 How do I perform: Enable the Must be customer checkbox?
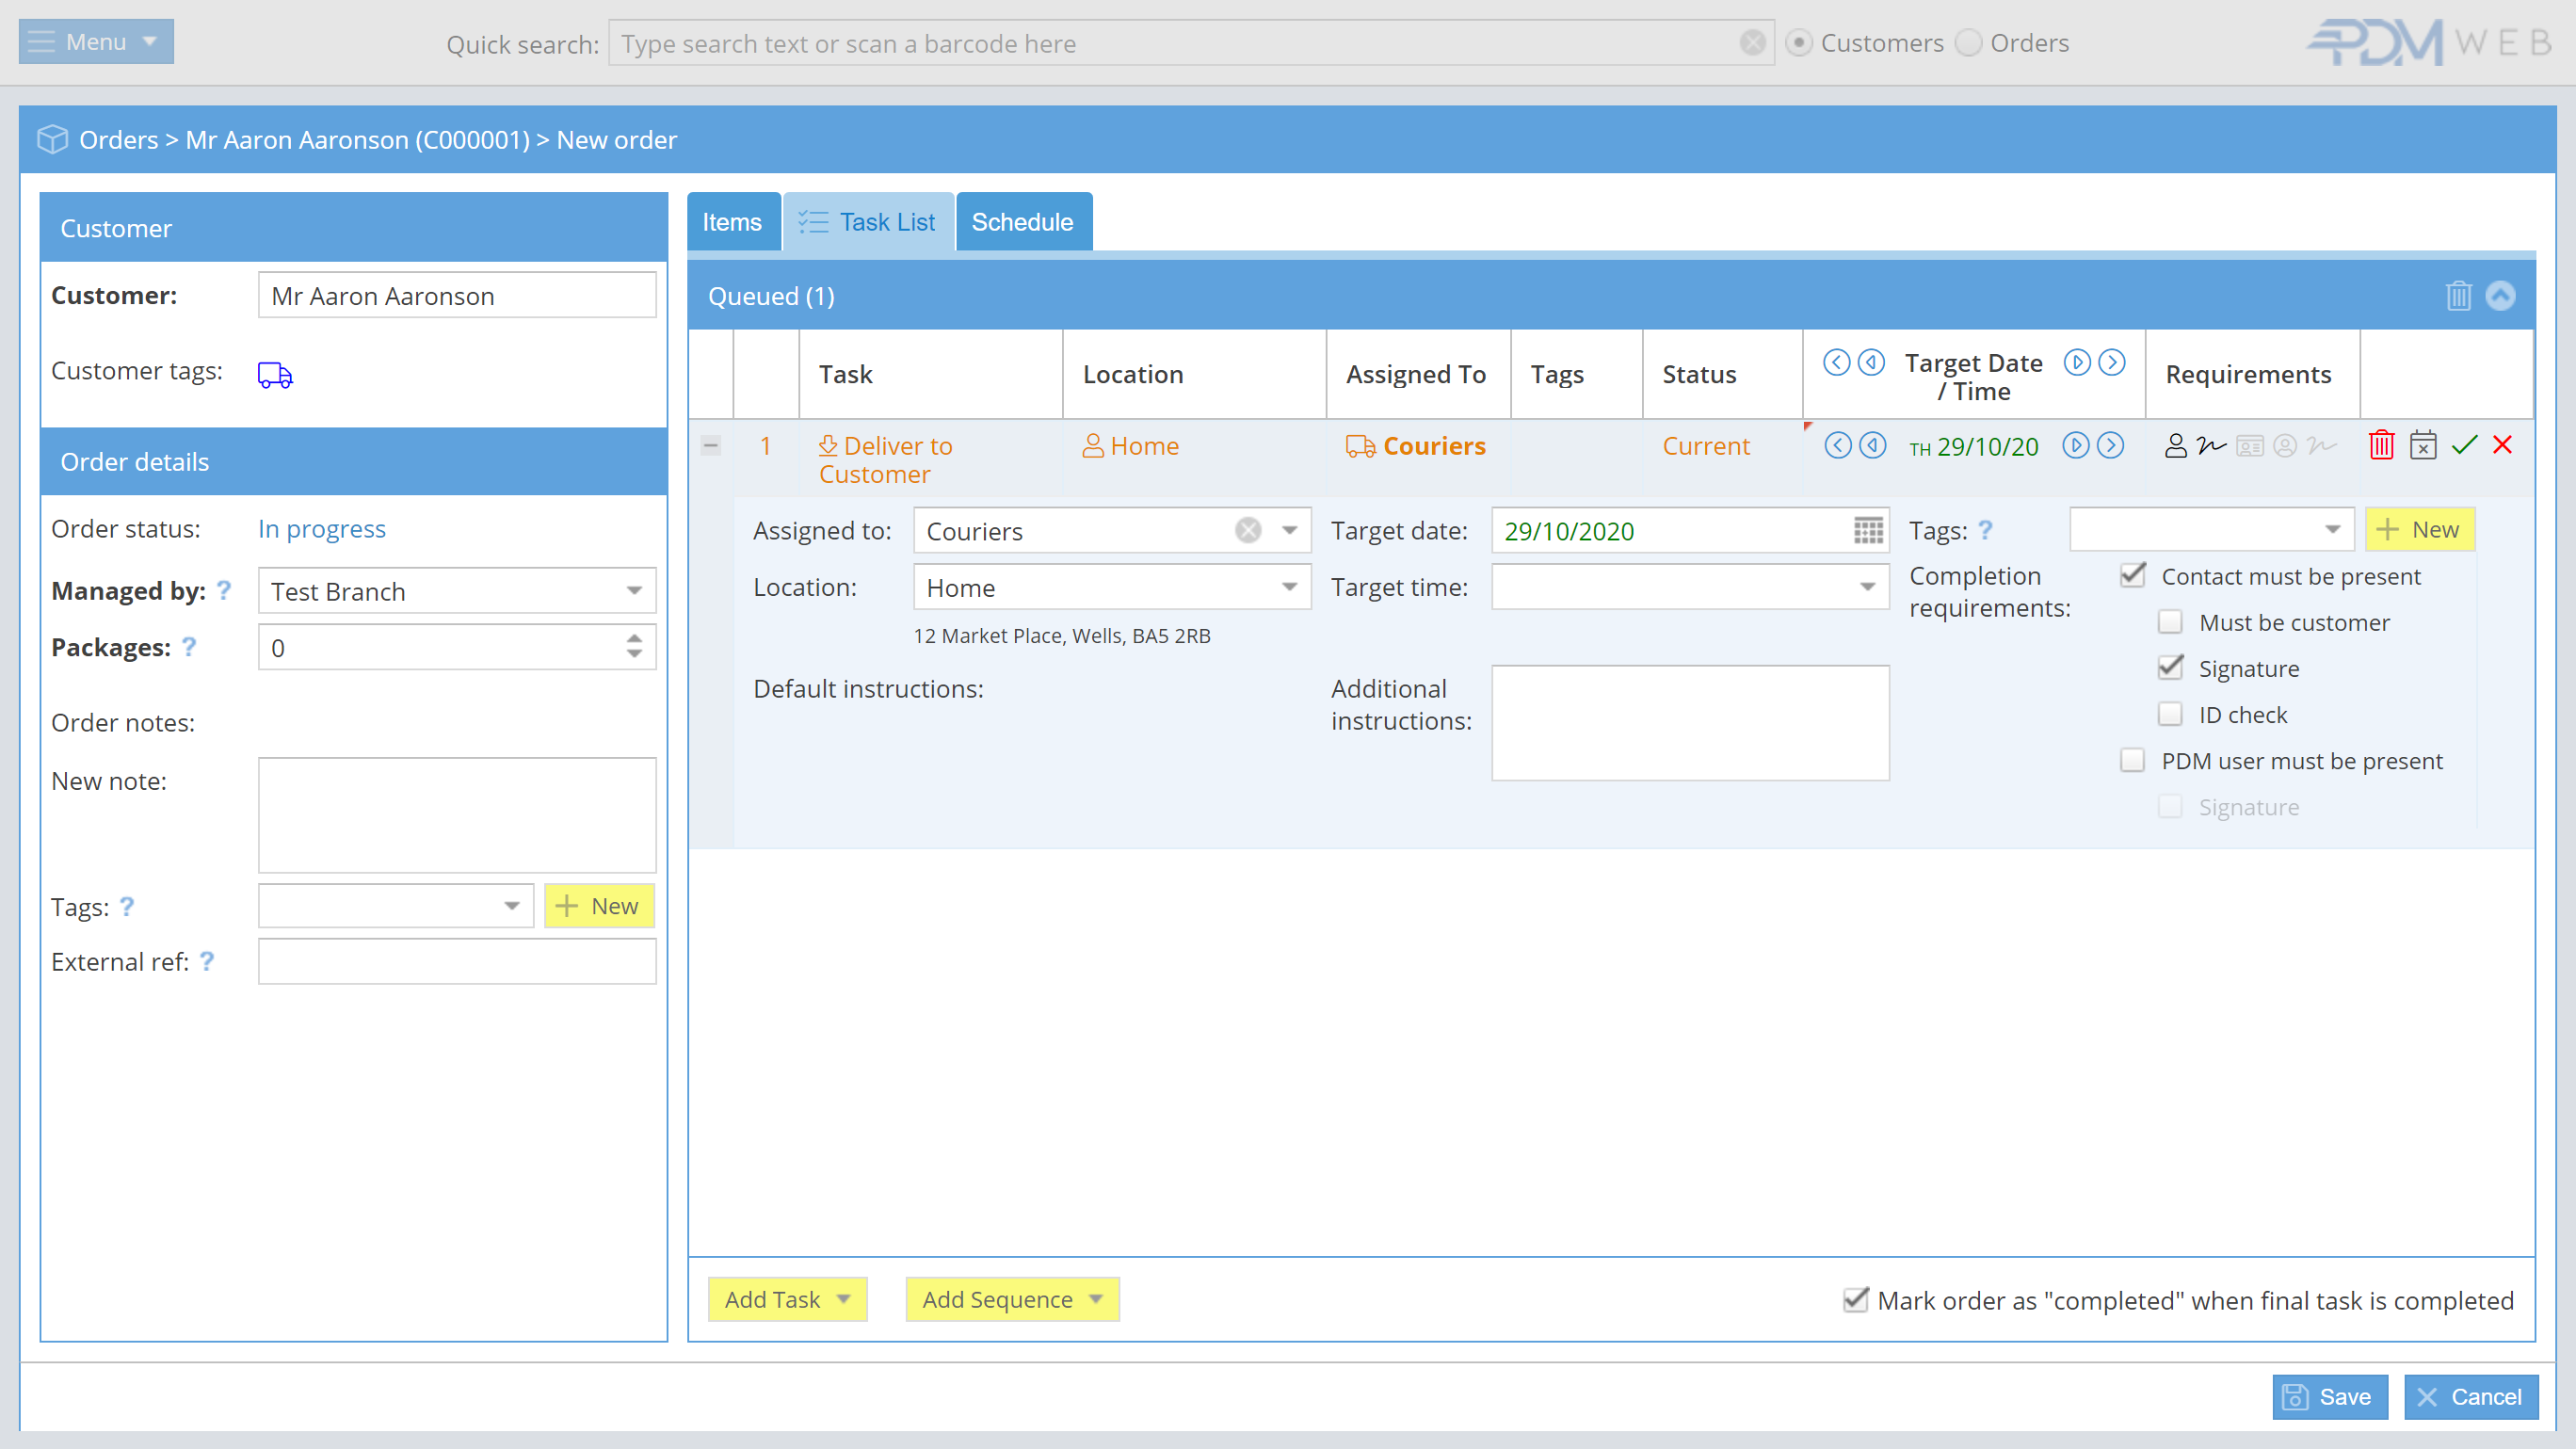[x=2170, y=622]
